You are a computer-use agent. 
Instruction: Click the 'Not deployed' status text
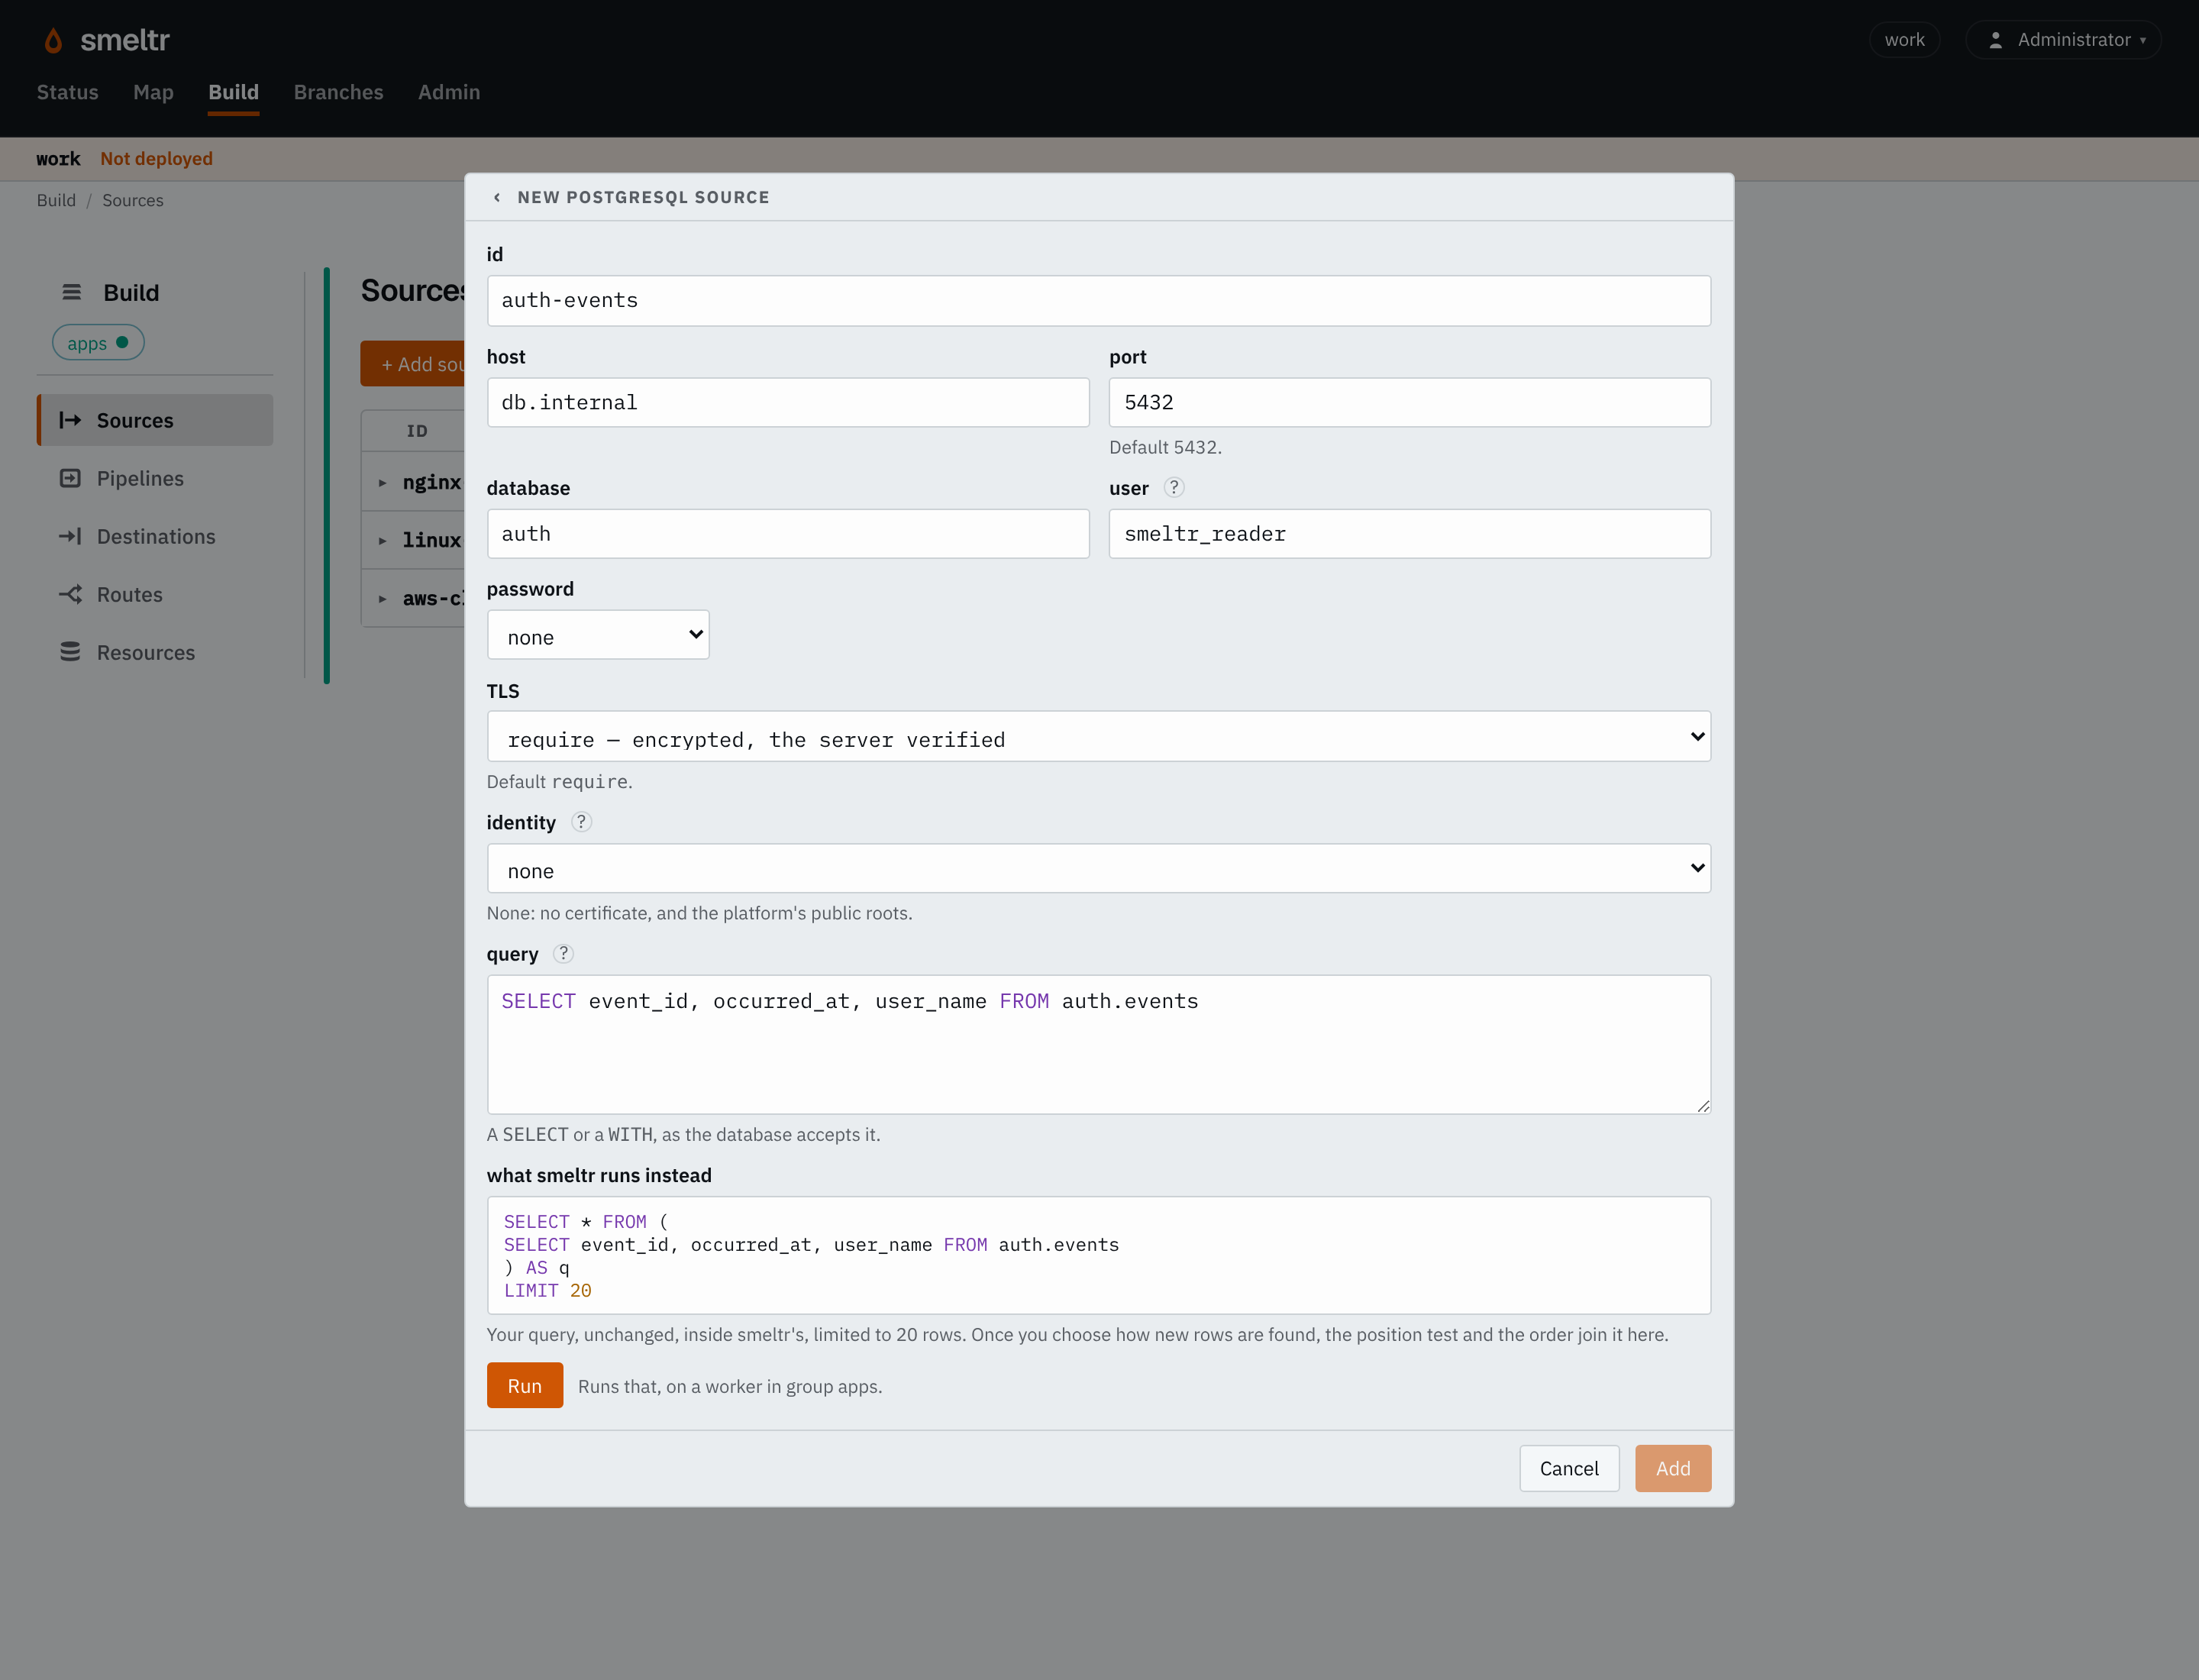(156, 159)
